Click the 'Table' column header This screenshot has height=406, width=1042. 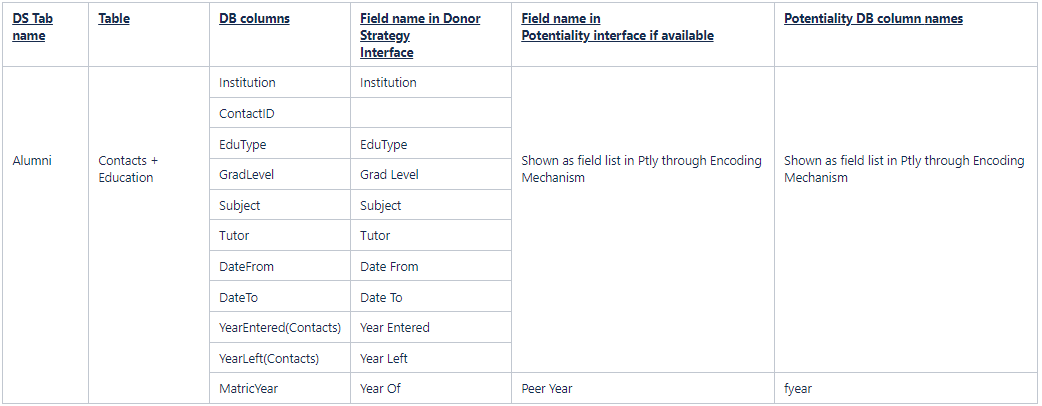click(x=114, y=19)
